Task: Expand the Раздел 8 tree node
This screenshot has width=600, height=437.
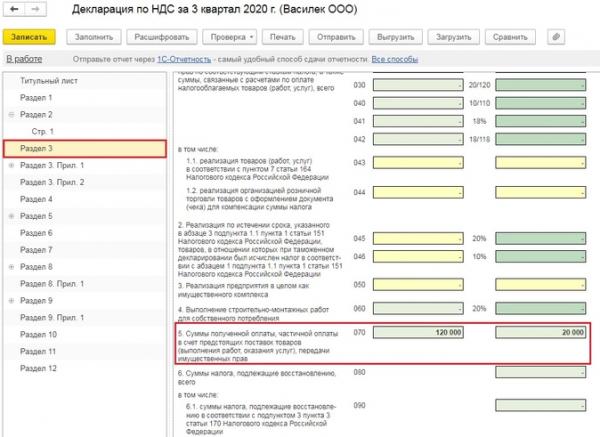Action: (x=11, y=267)
